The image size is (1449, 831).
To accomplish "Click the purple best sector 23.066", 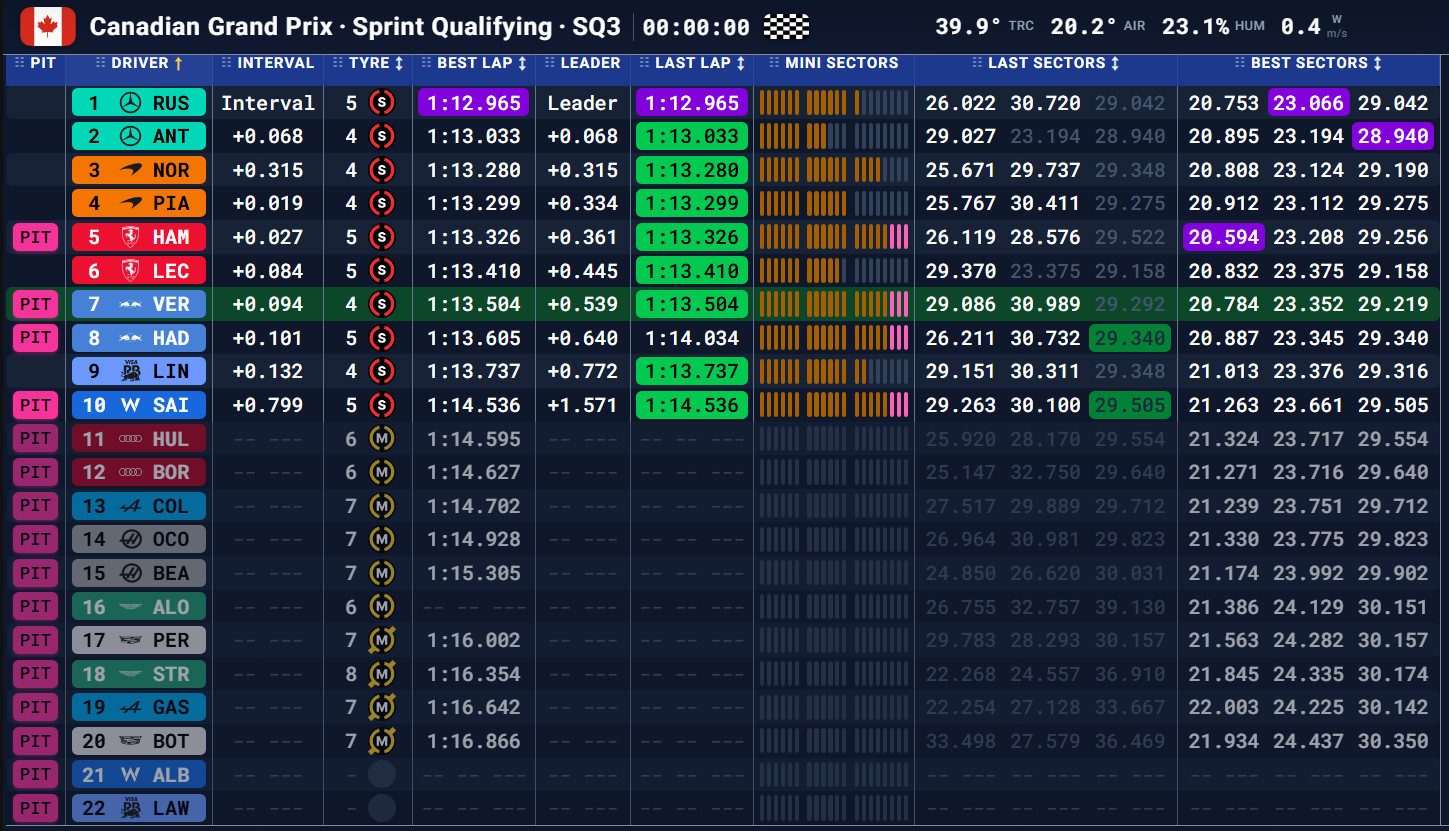I will 1308,103.
